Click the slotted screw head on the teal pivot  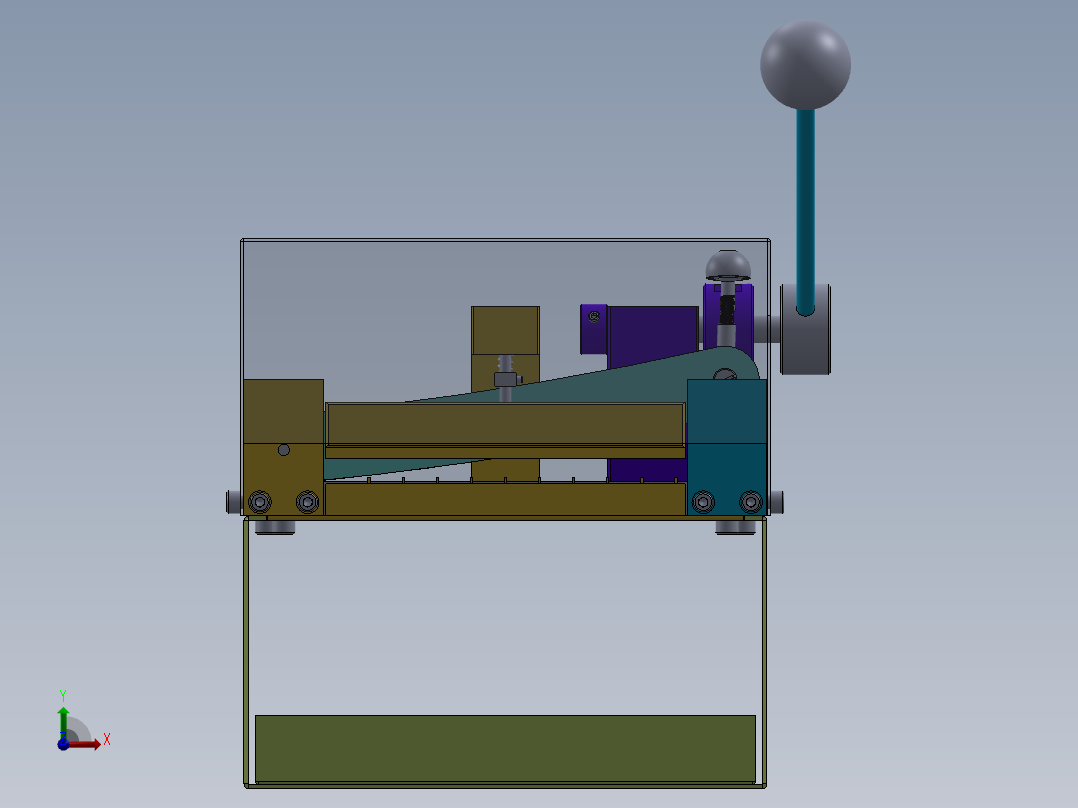[x=725, y=375]
